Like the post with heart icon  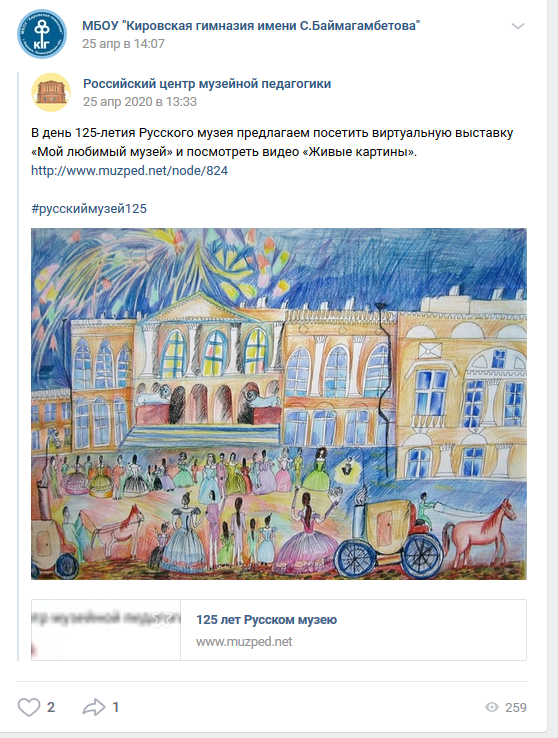[x=29, y=707]
